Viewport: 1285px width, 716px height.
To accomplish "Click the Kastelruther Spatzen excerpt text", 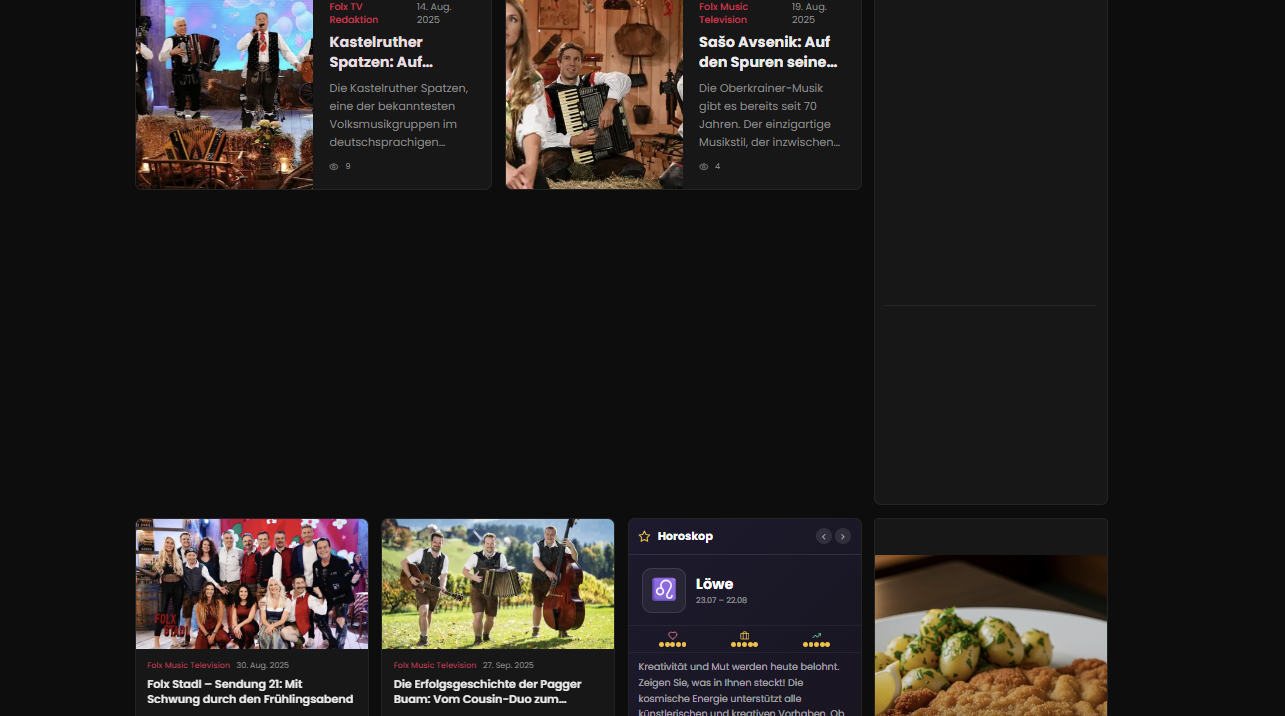I will click(399, 115).
